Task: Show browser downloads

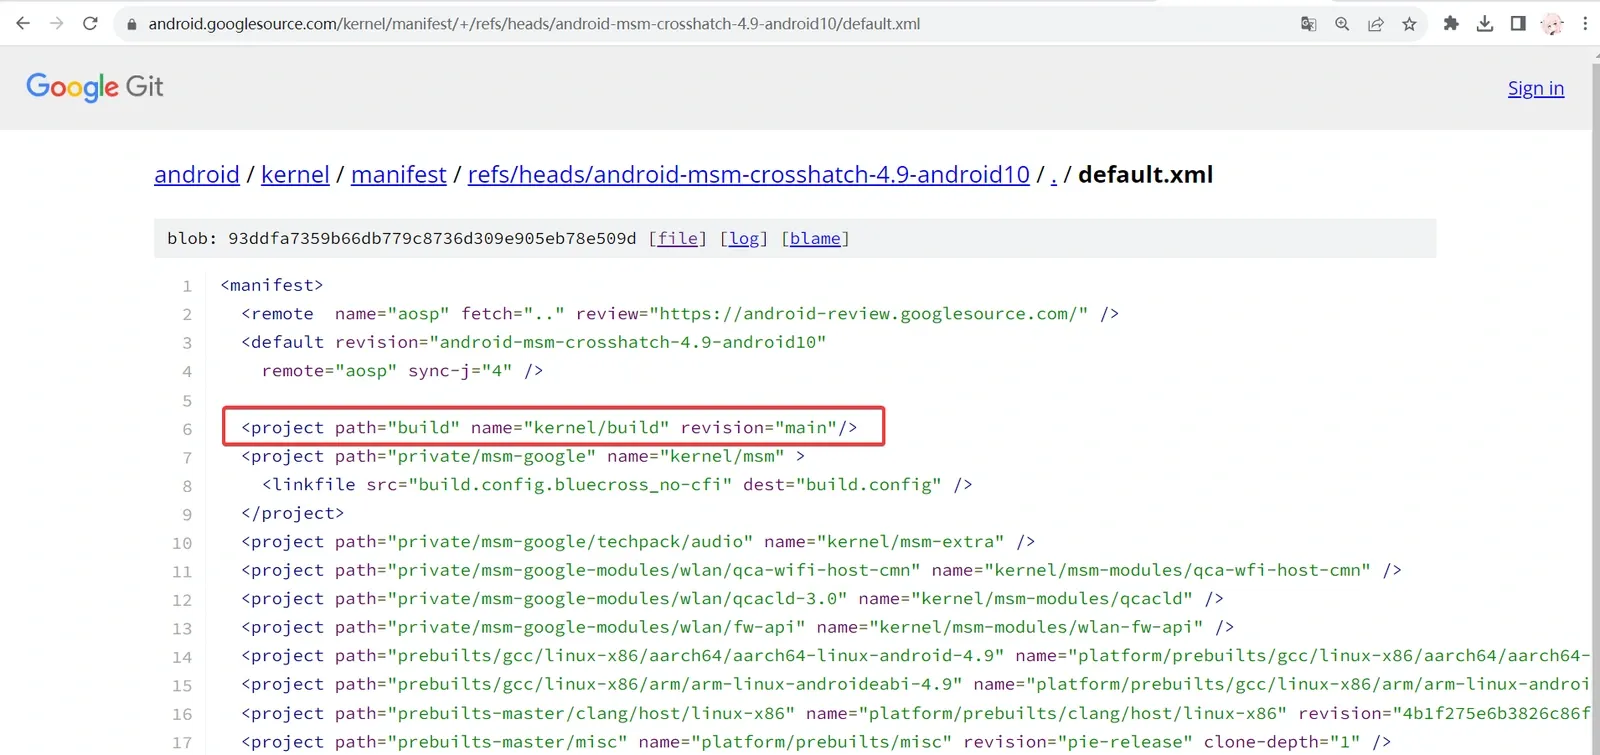Action: point(1485,23)
